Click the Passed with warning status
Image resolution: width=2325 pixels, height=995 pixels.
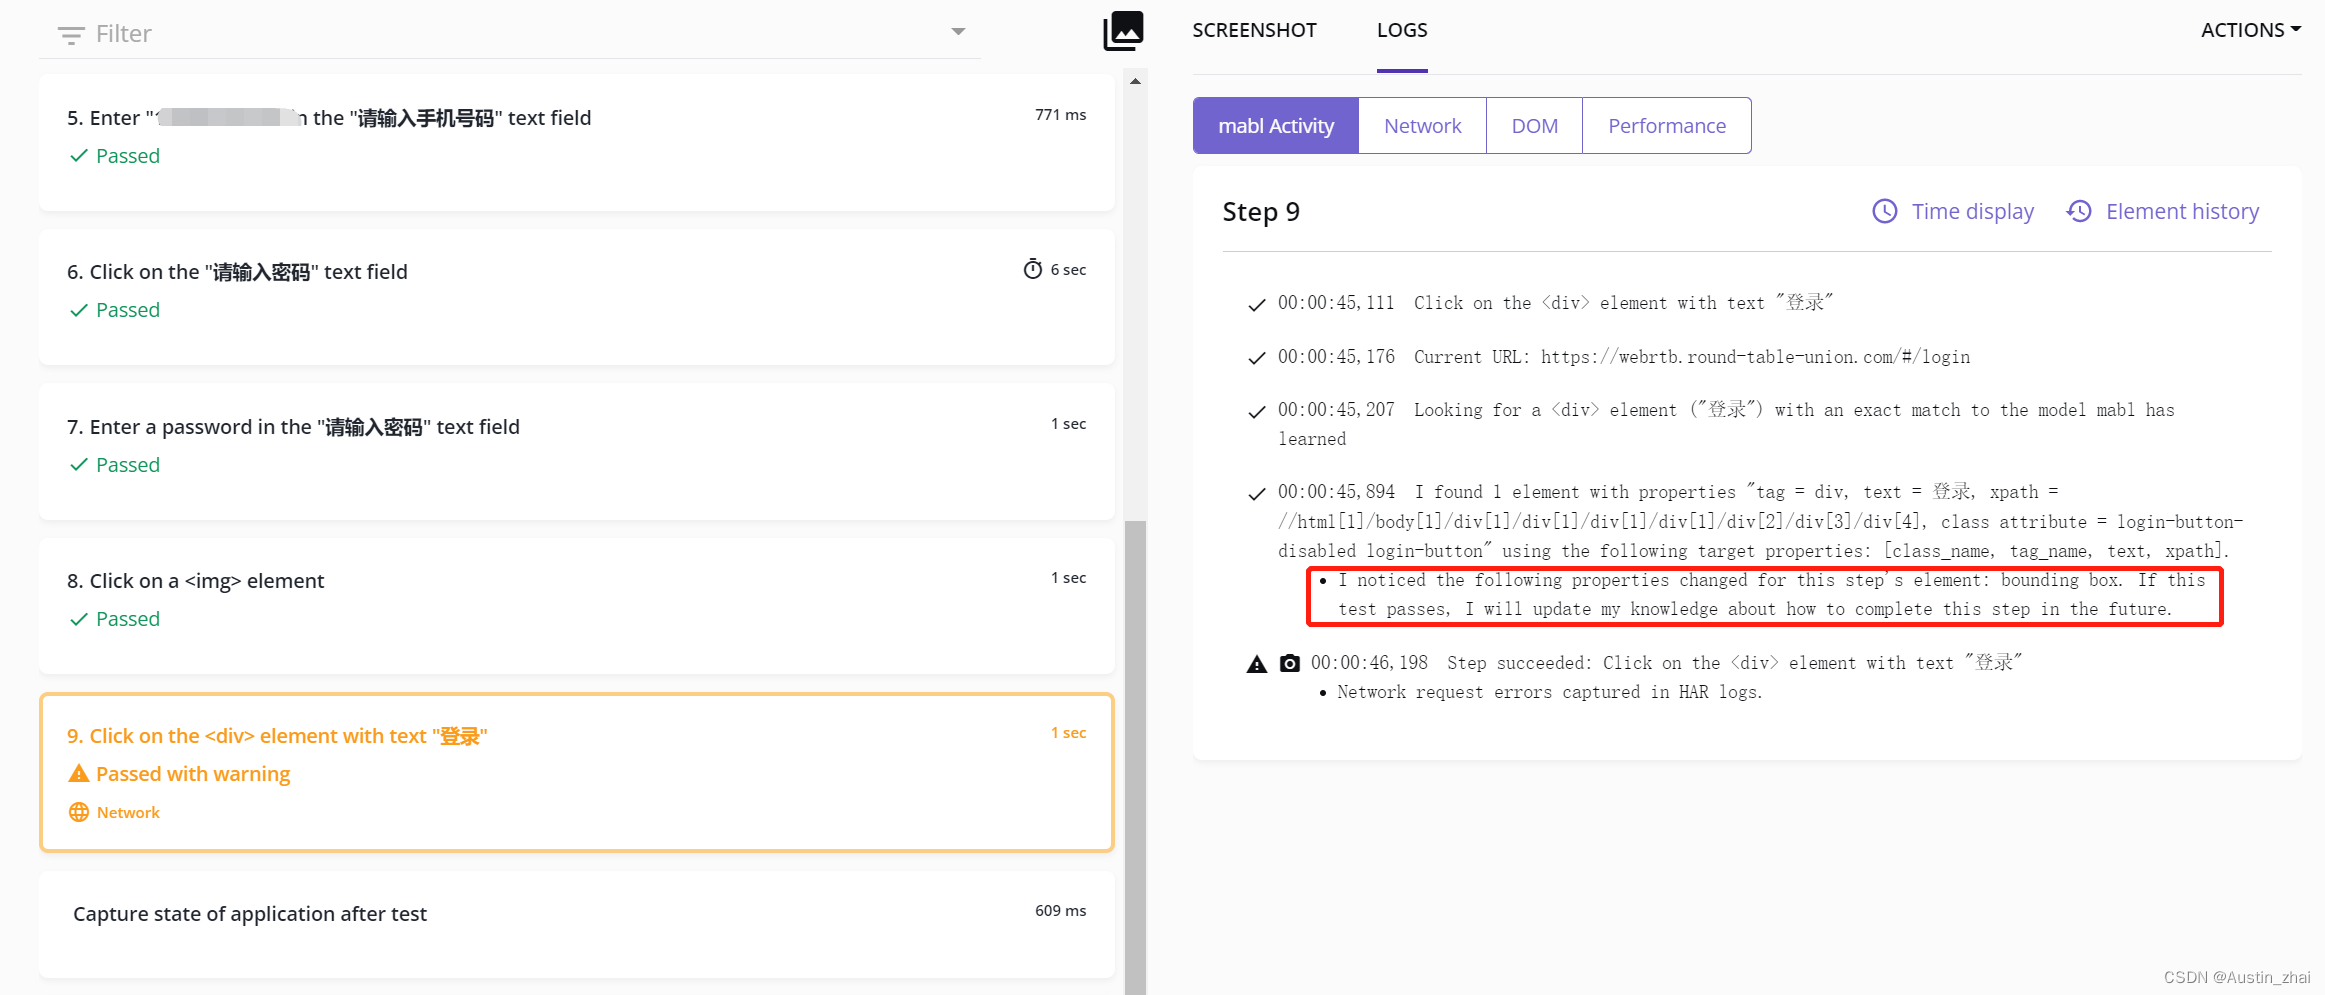(193, 774)
